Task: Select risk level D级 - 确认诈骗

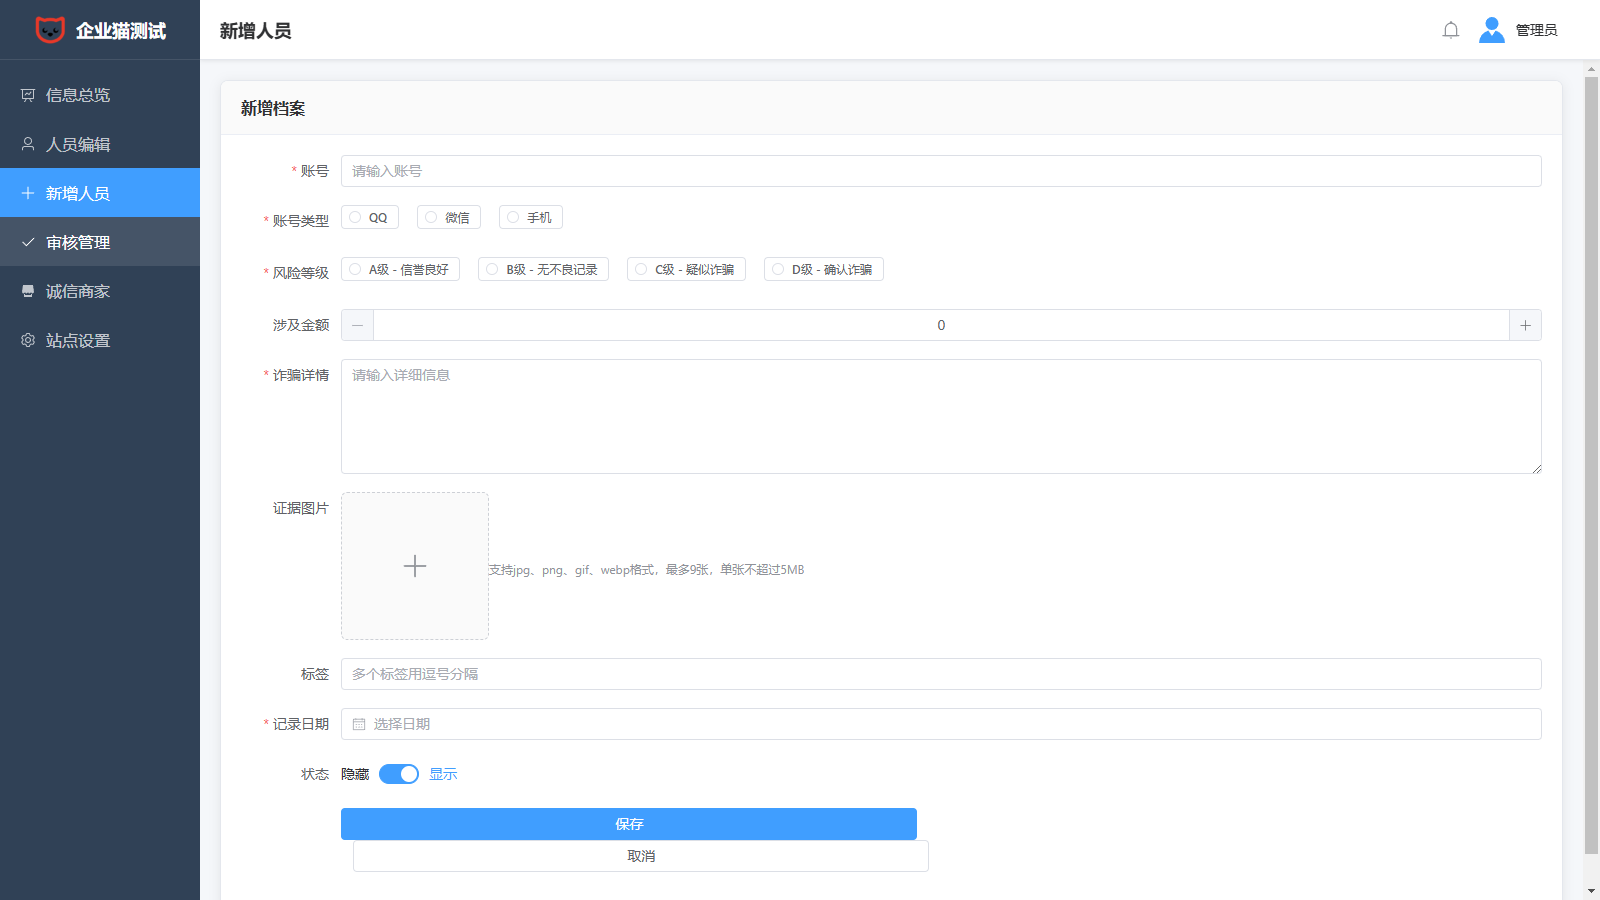Action: tap(778, 269)
